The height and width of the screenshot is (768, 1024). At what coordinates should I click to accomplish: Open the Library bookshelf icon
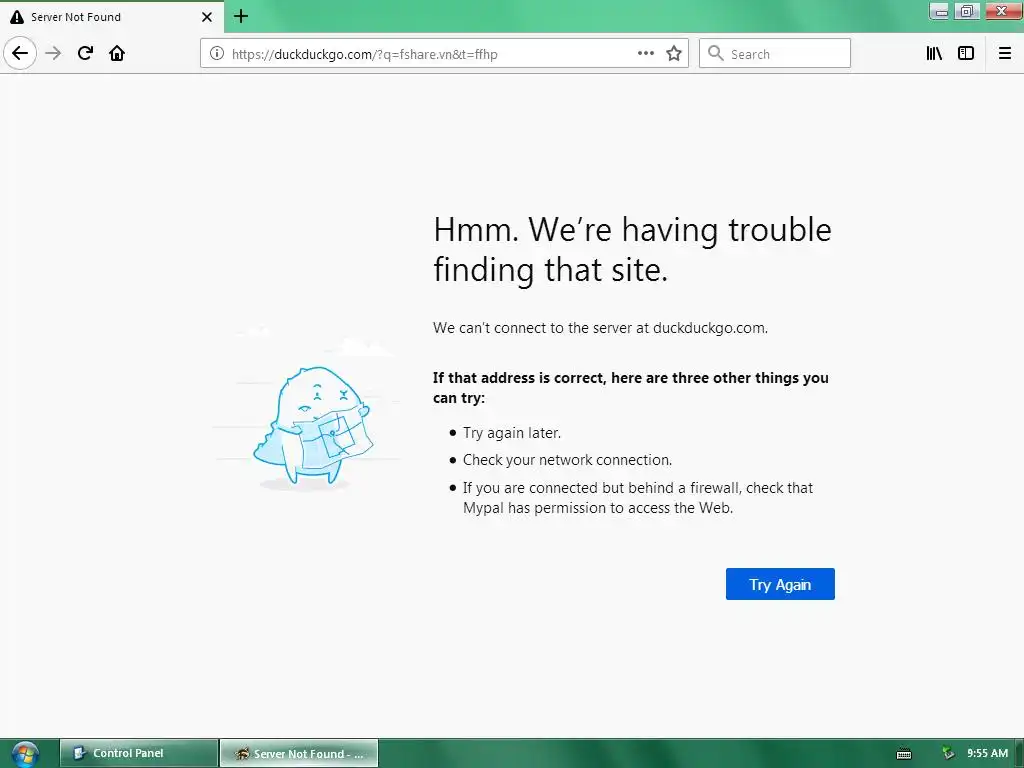pyautogui.click(x=934, y=54)
